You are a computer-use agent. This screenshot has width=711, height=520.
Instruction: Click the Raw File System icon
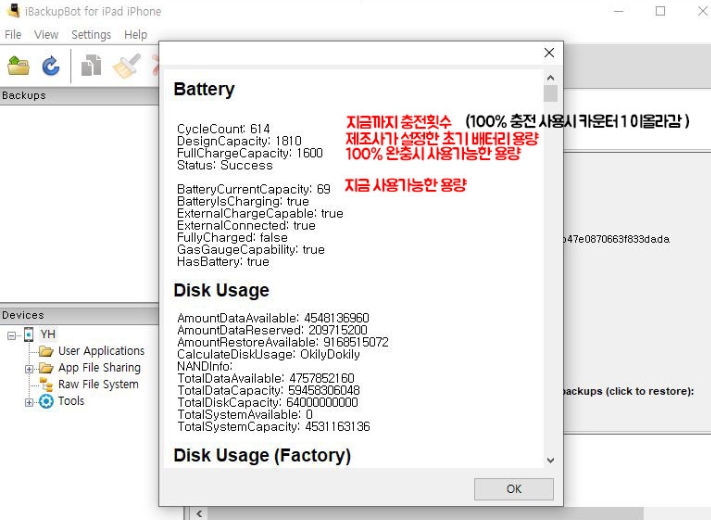pyautogui.click(x=46, y=384)
